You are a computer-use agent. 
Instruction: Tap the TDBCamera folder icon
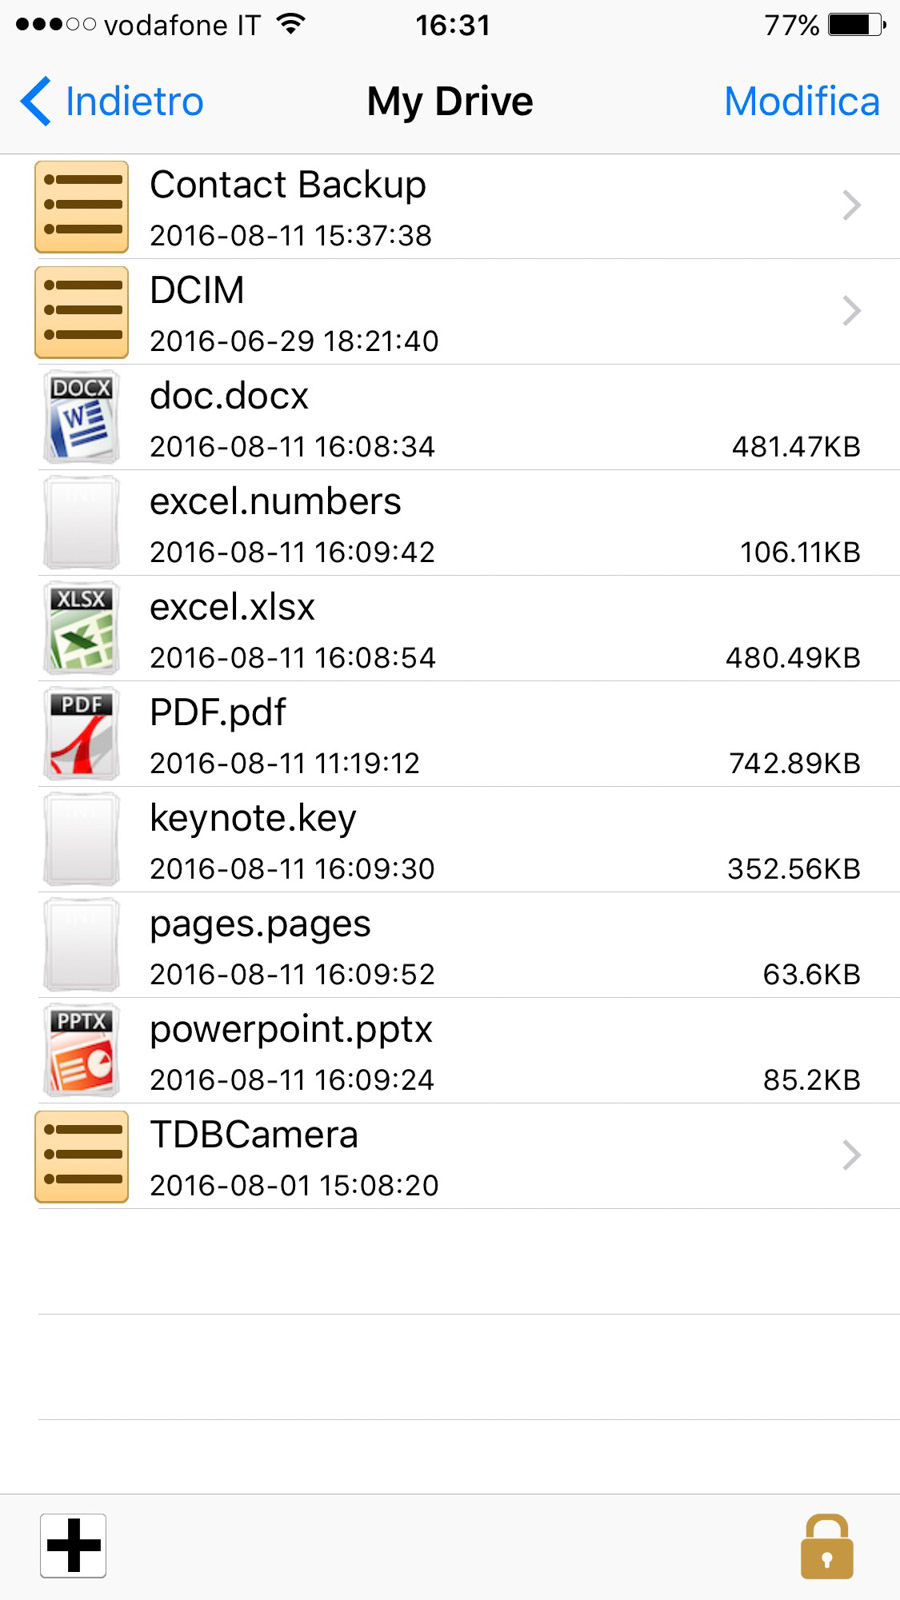point(82,1157)
